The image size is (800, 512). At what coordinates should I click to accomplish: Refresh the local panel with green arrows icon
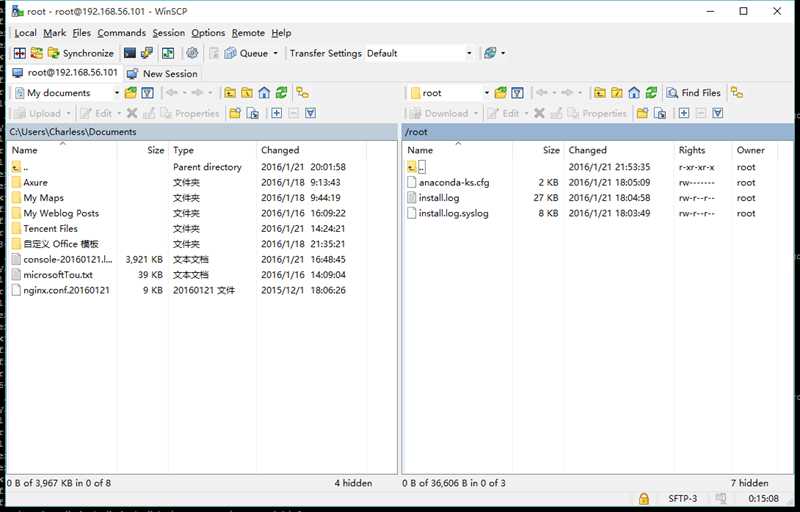(281, 93)
